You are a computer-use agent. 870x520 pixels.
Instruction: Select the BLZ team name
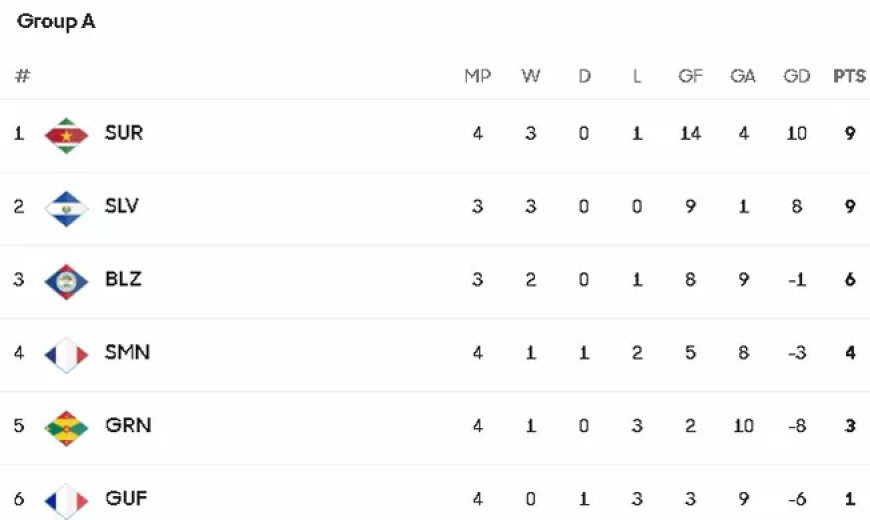[123, 280]
